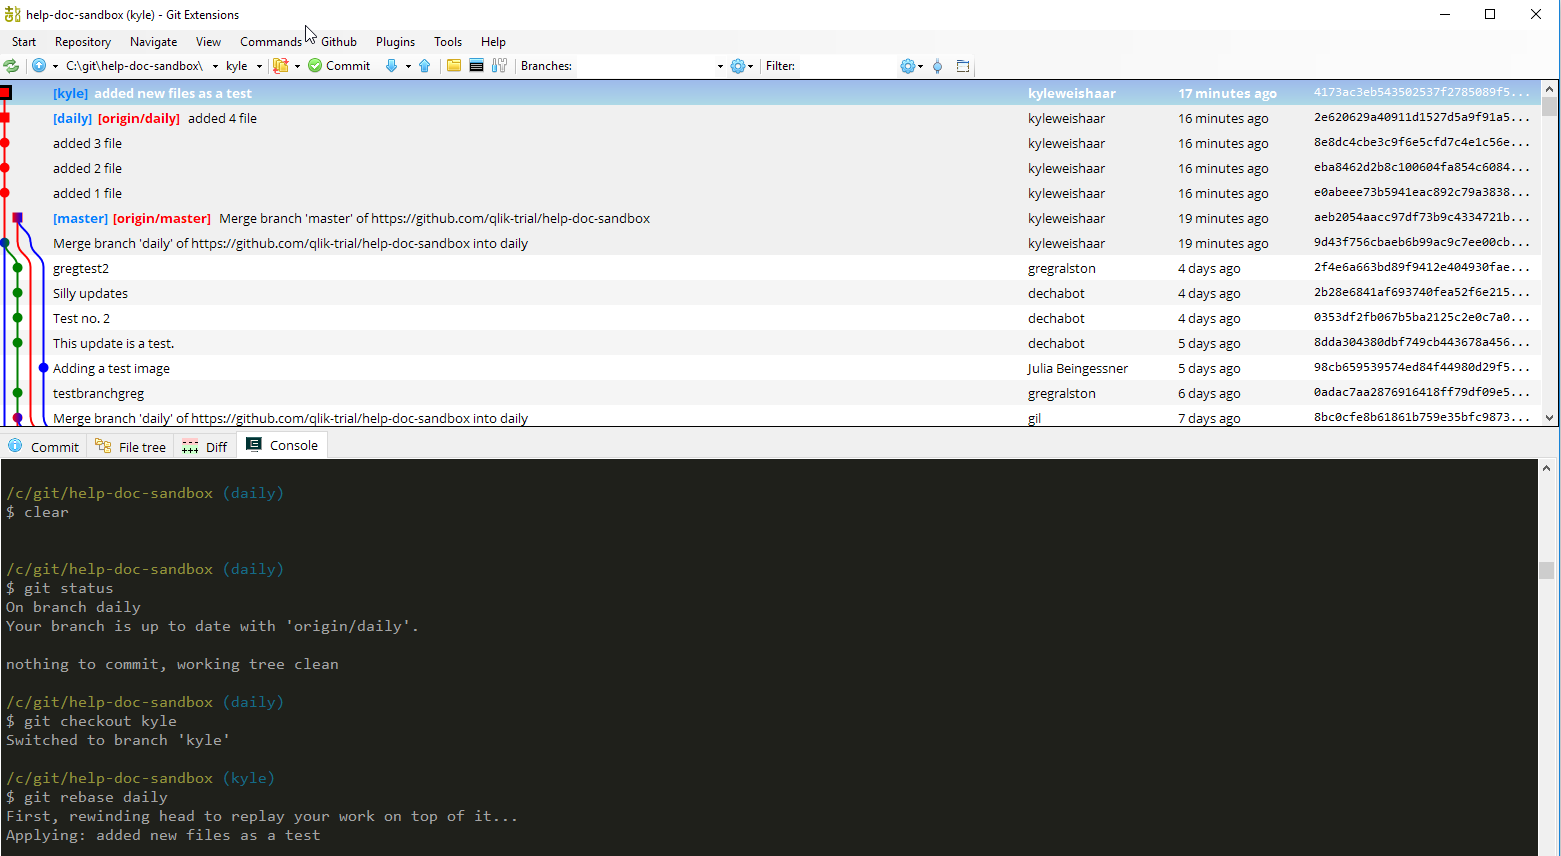Expand the Pull options dropdown arrow
This screenshot has width=1561, height=856.
[x=408, y=66]
